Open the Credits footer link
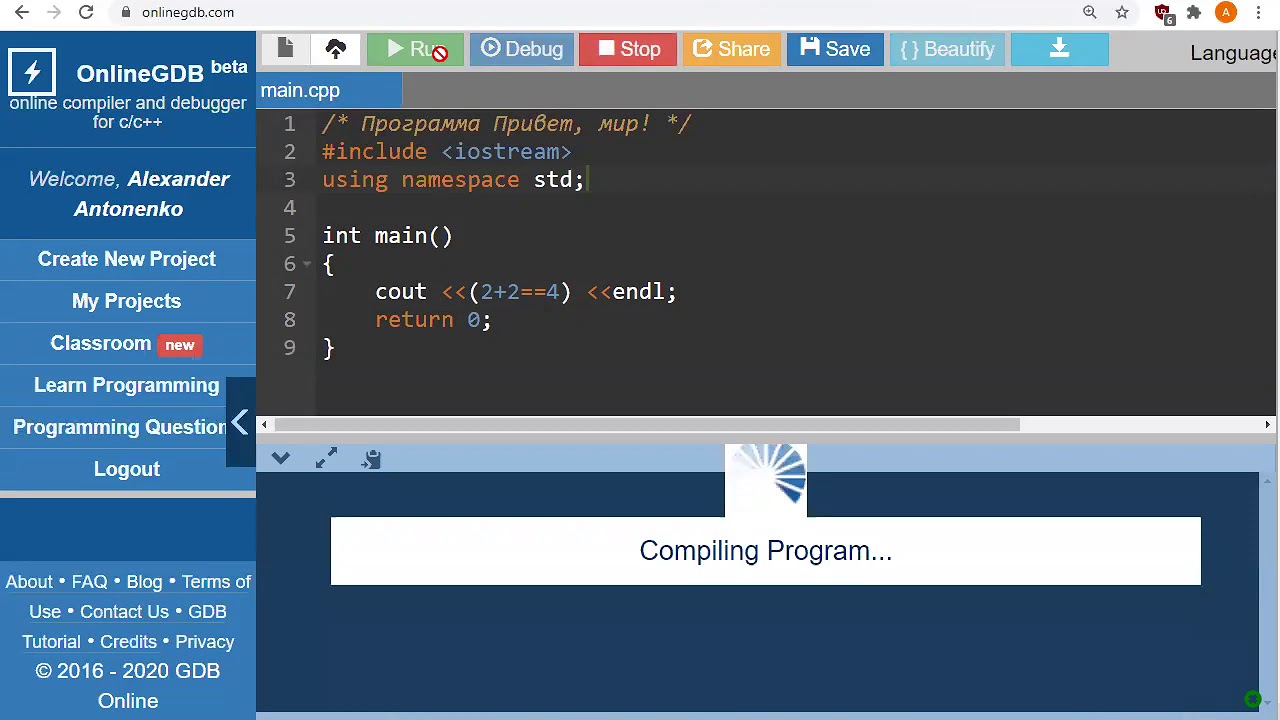 tap(128, 642)
